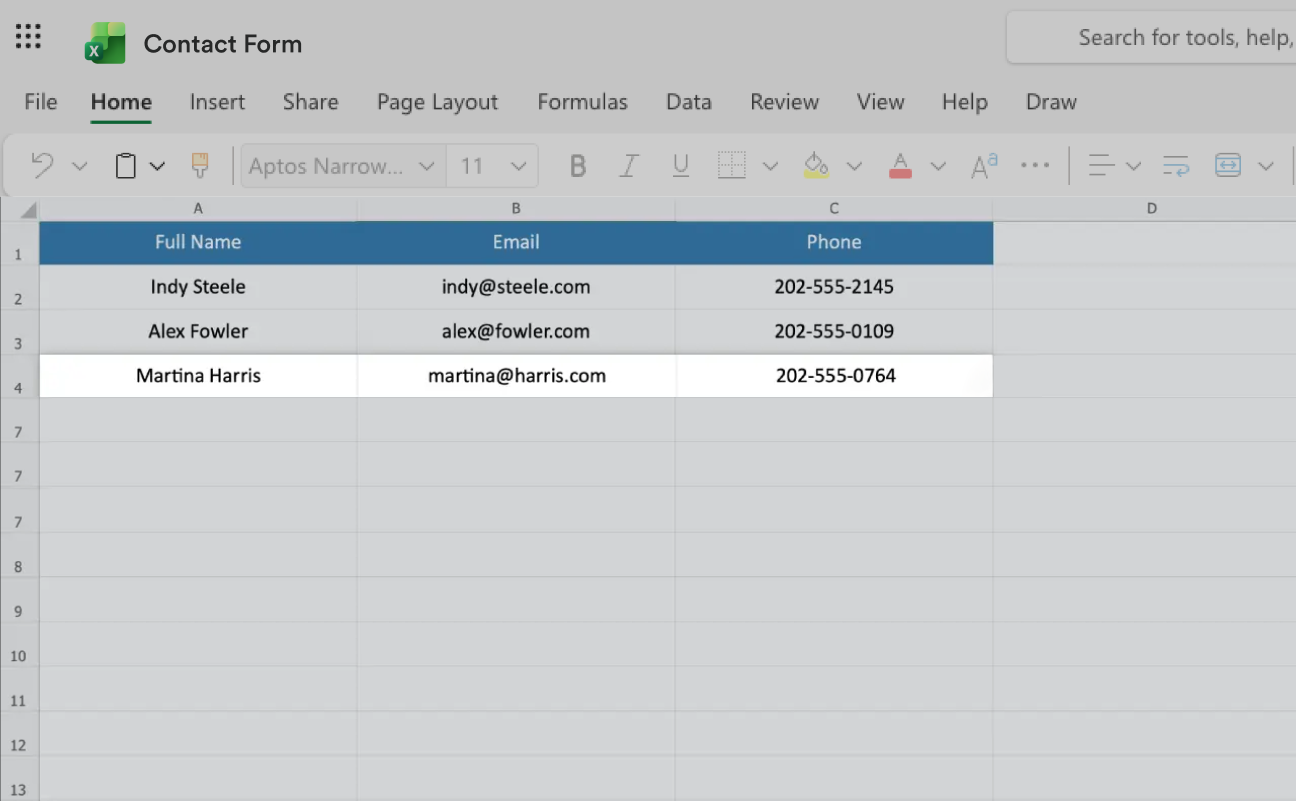The image size is (1296, 801).
Task: Switch to the Data tab
Action: (x=688, y=101)
